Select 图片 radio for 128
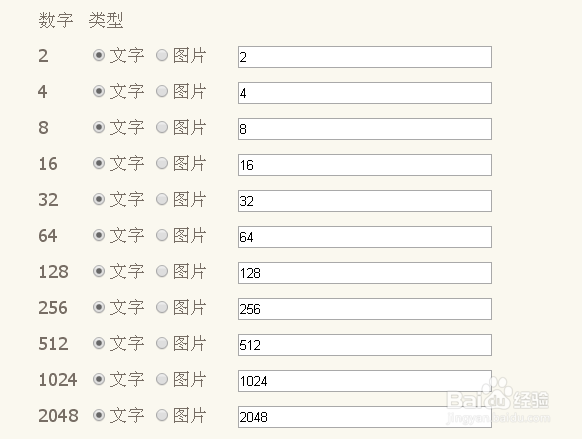582x439 pixels. [x=162, y=272]
